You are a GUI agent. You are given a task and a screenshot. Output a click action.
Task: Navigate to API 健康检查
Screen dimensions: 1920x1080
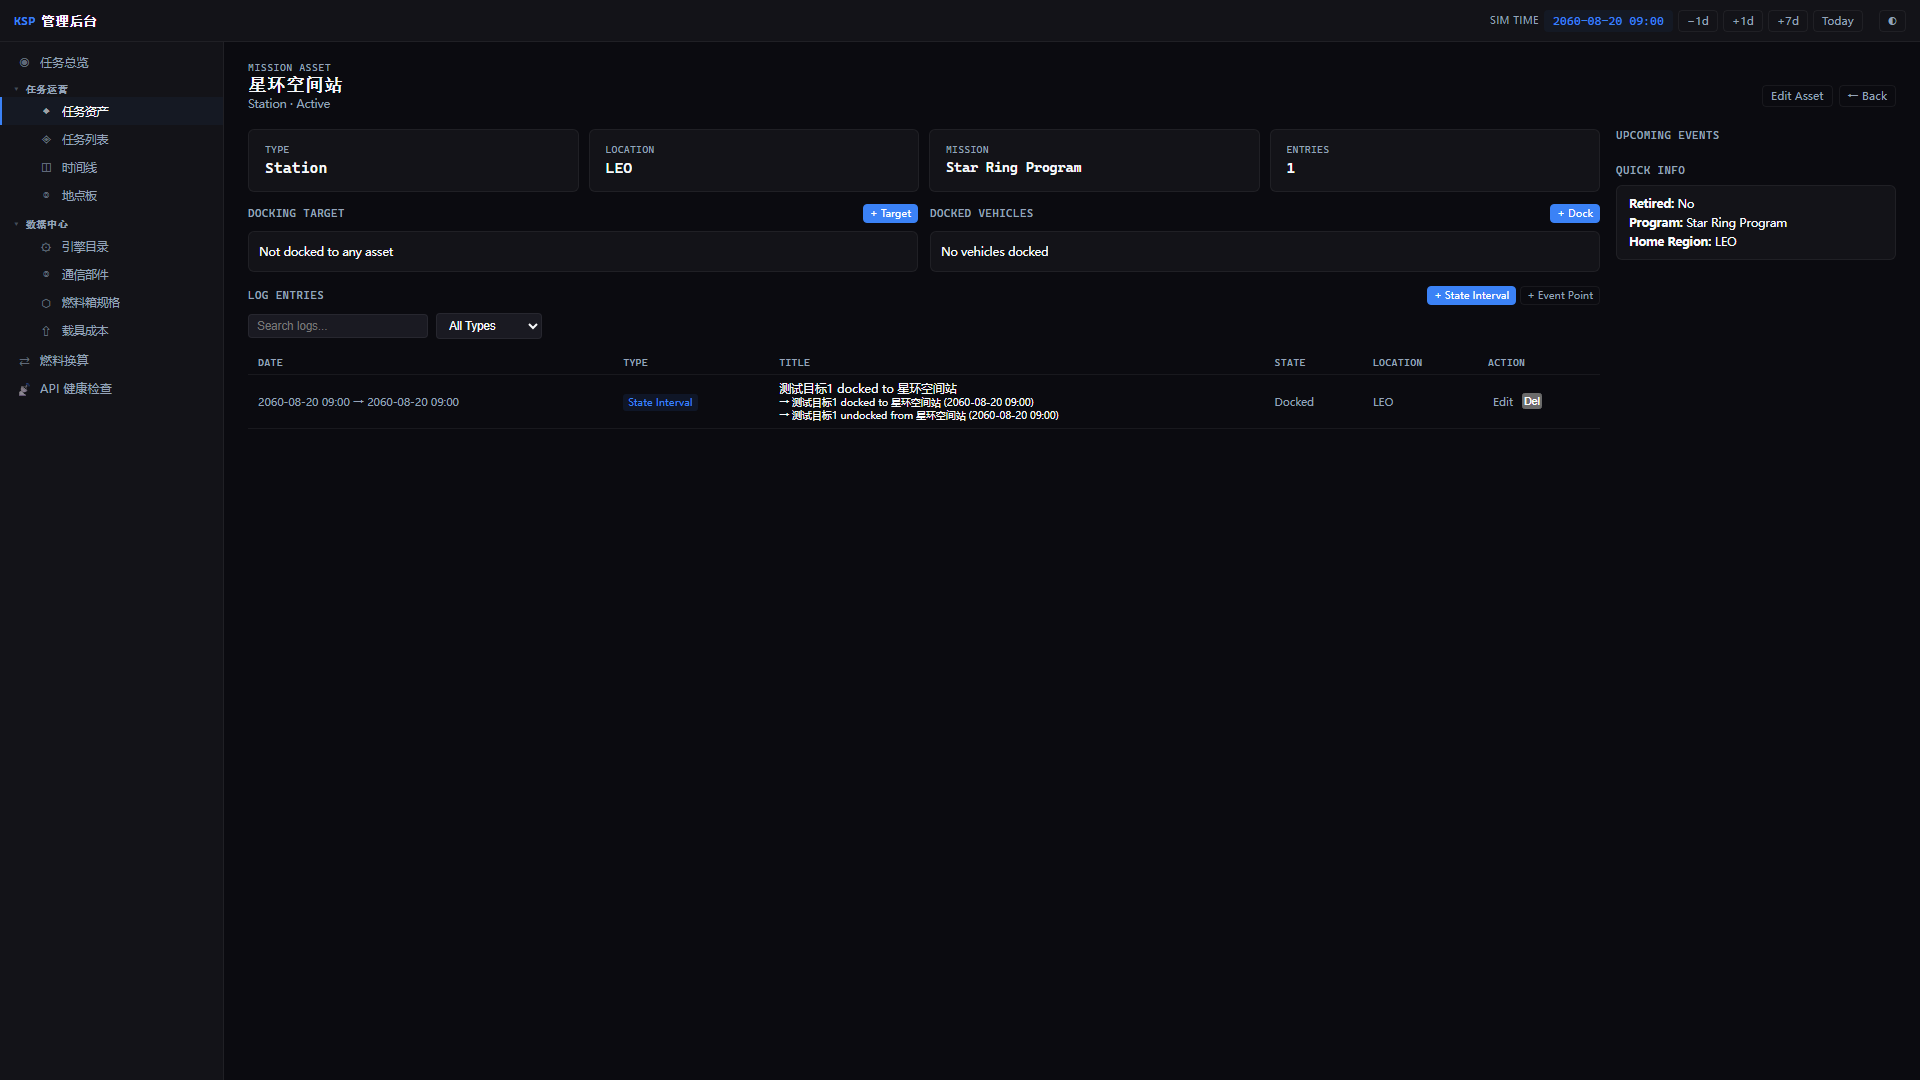(111, 388)
